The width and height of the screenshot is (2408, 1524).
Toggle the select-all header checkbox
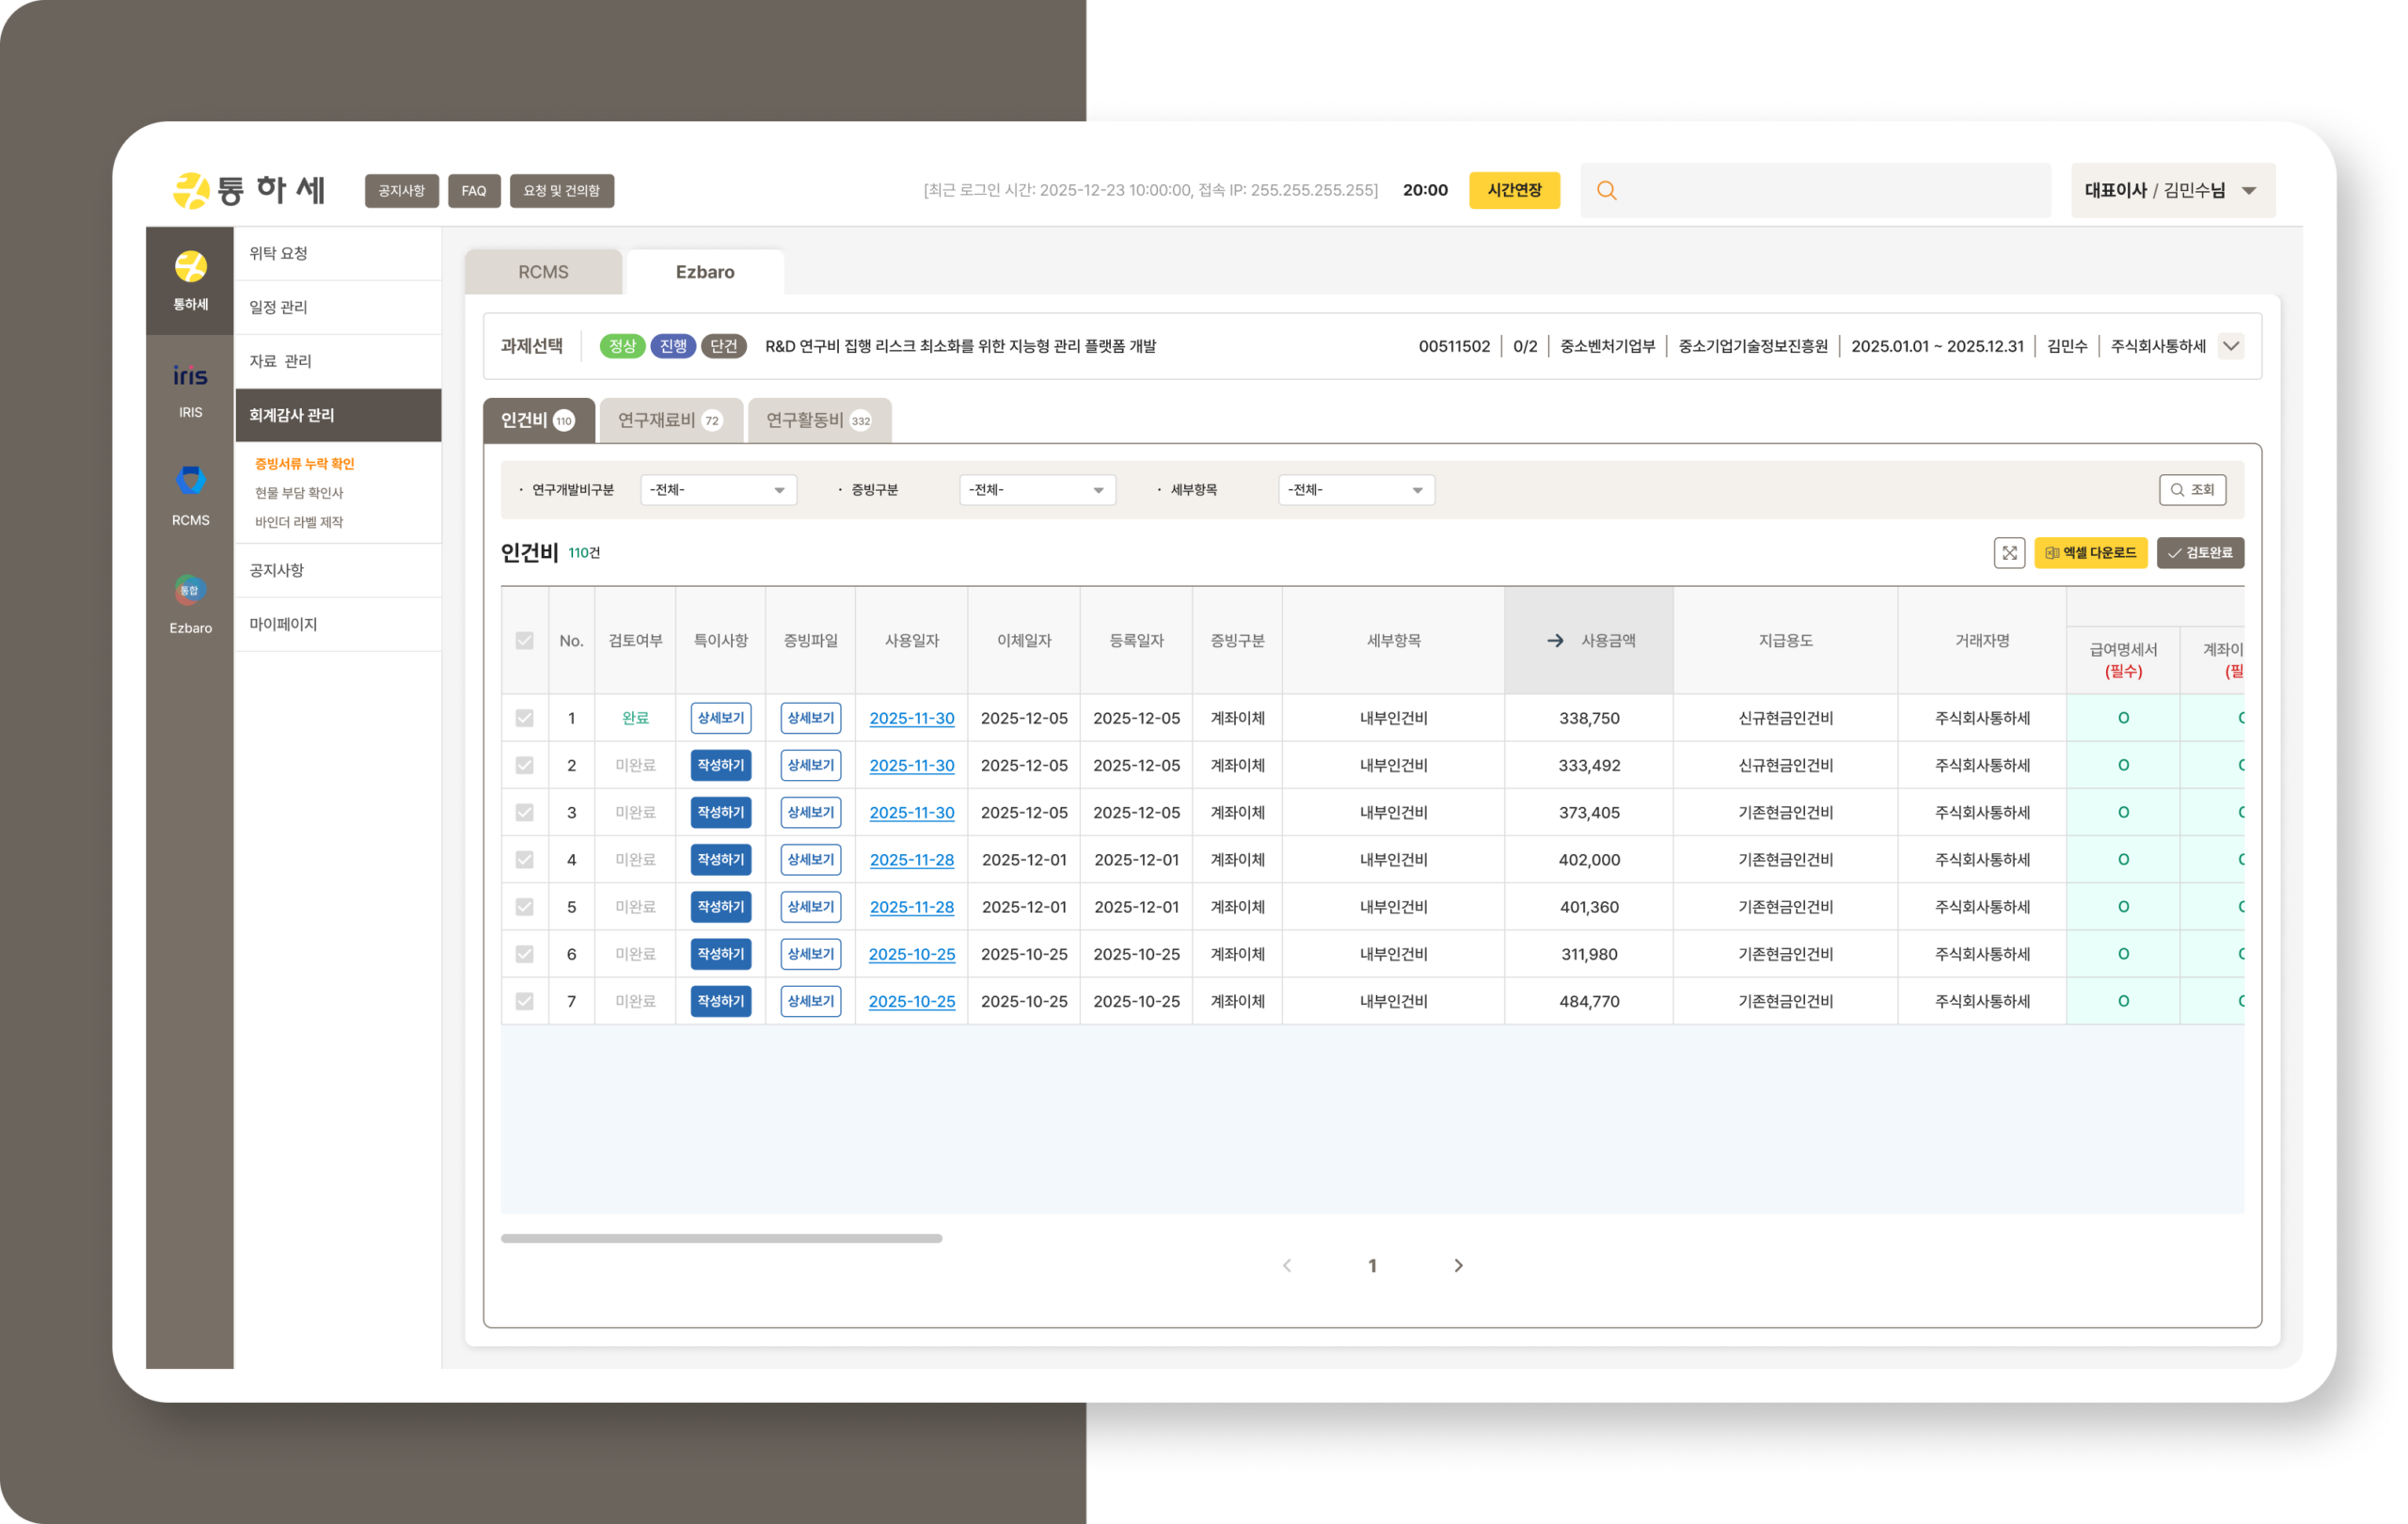pos(524,640)
